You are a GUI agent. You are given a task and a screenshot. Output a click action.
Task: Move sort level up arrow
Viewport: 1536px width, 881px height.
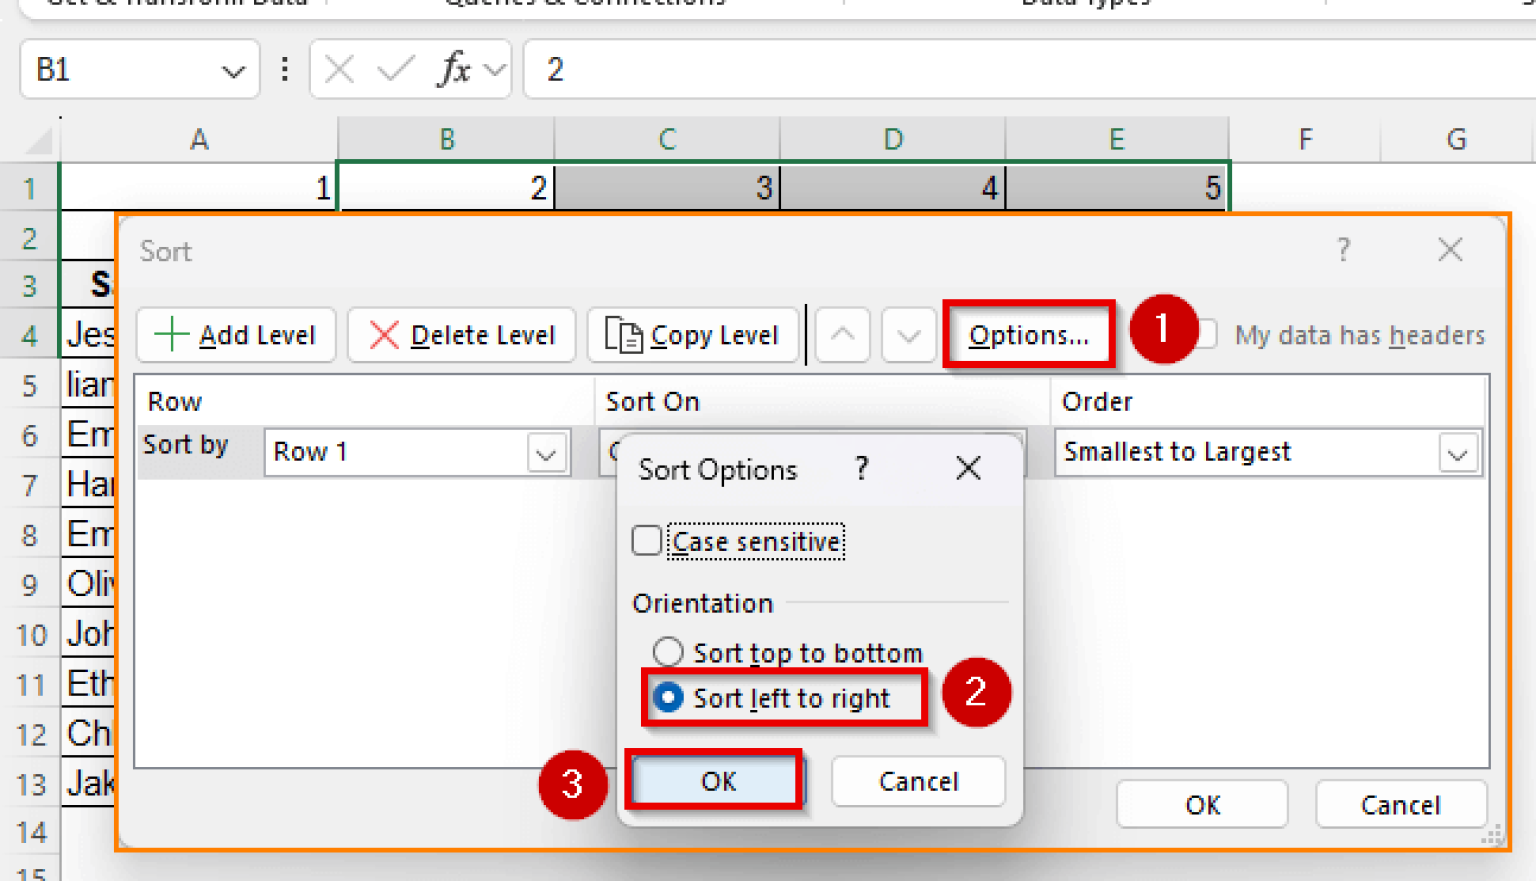point(843,335)
